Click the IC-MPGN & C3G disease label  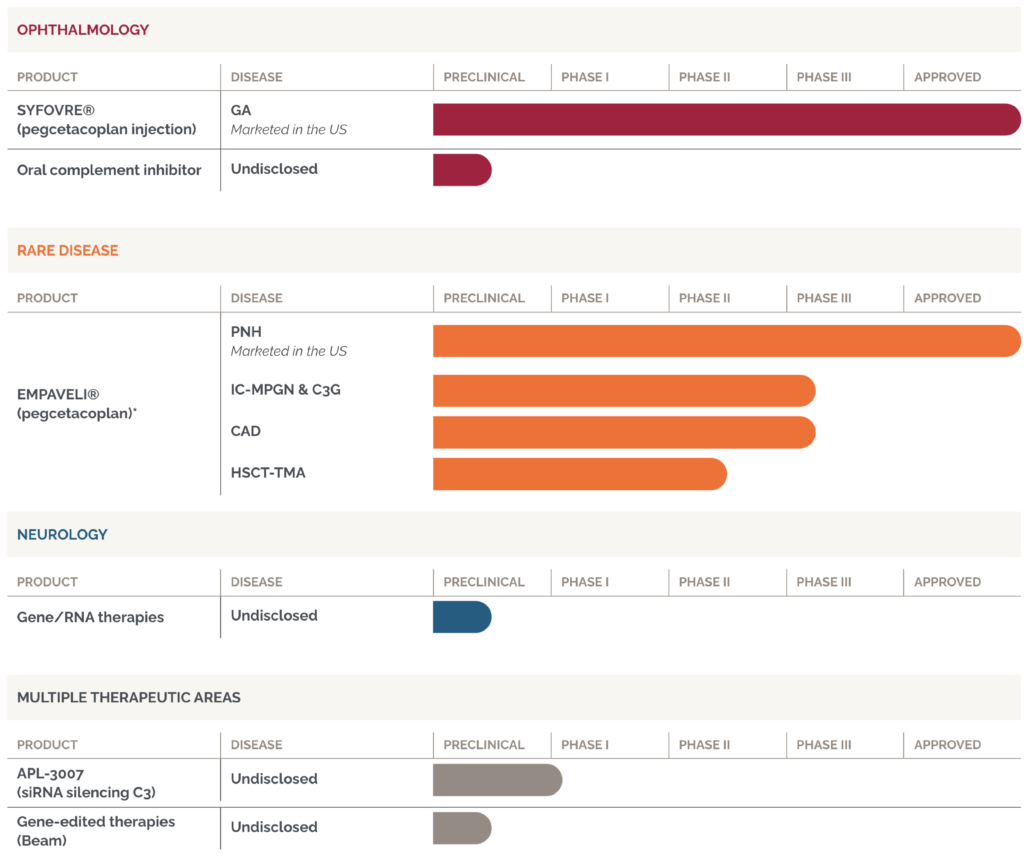pos(286,390)
